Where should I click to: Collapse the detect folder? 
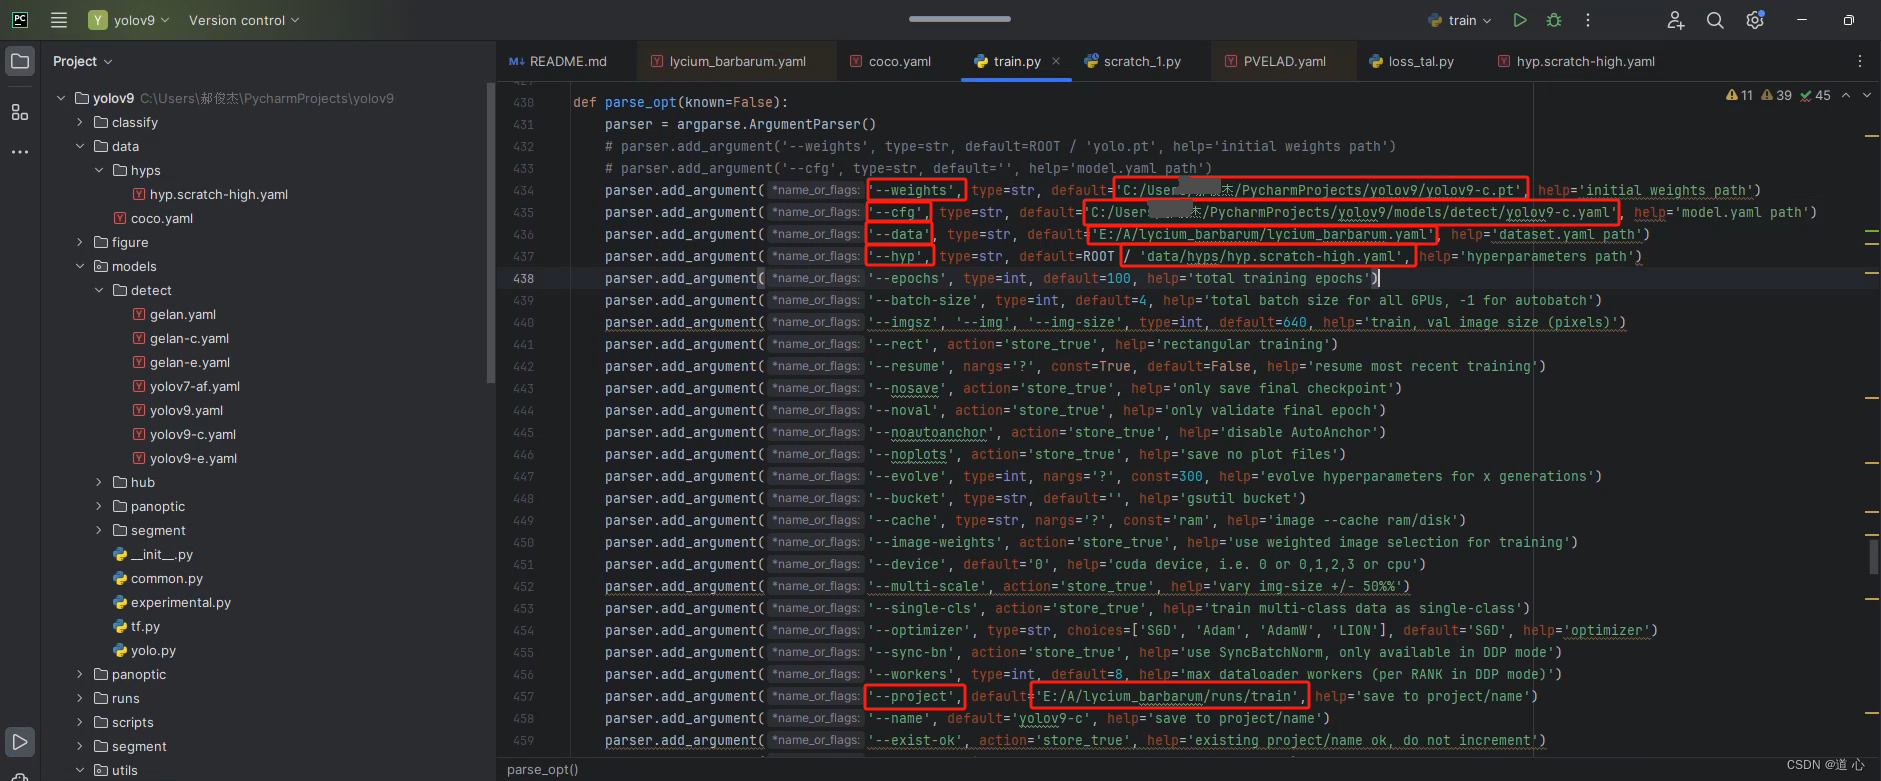pyautogui.click(x=99, y=290)
